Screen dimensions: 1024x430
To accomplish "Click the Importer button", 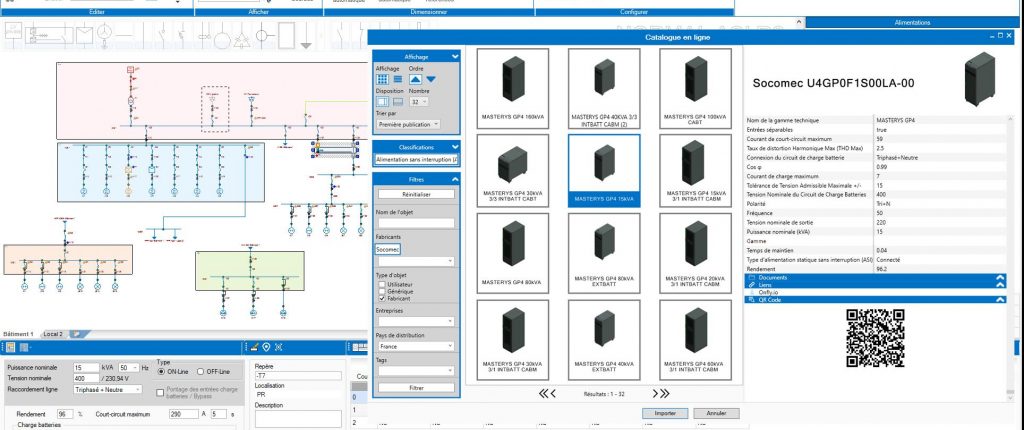I will 665,413.
